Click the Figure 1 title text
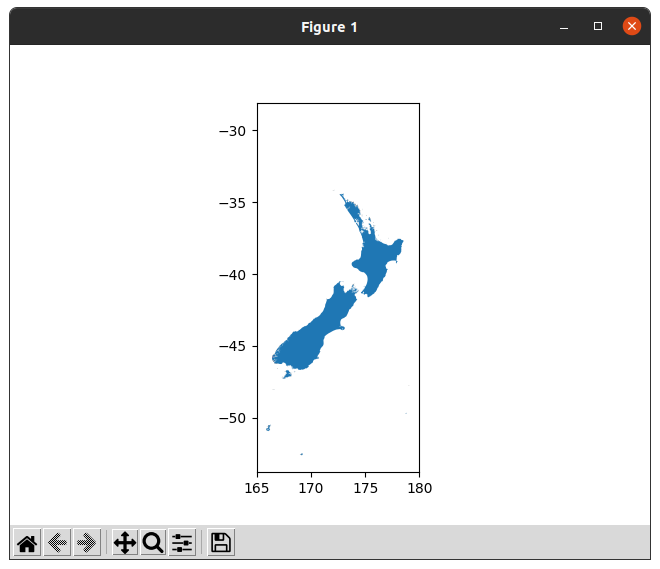Screen dimensions: 660x569 pyautogui.click(x=329, y=27)
